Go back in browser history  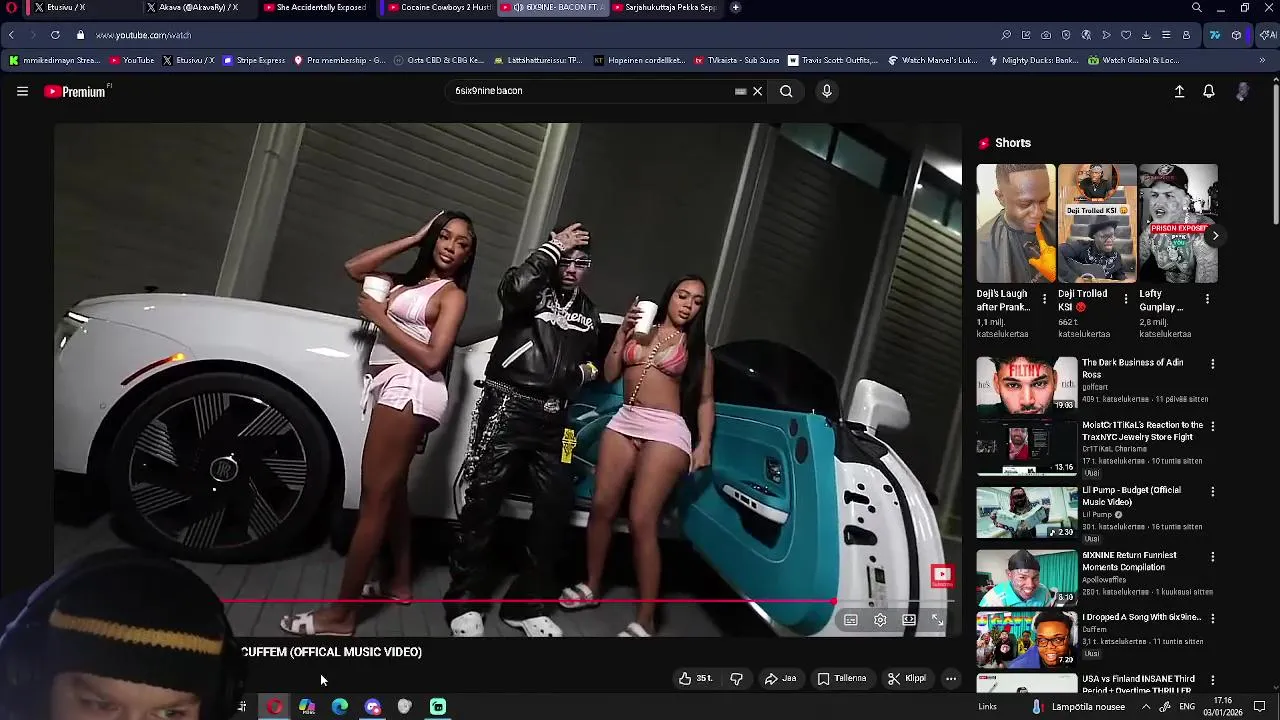coord(11,35)
